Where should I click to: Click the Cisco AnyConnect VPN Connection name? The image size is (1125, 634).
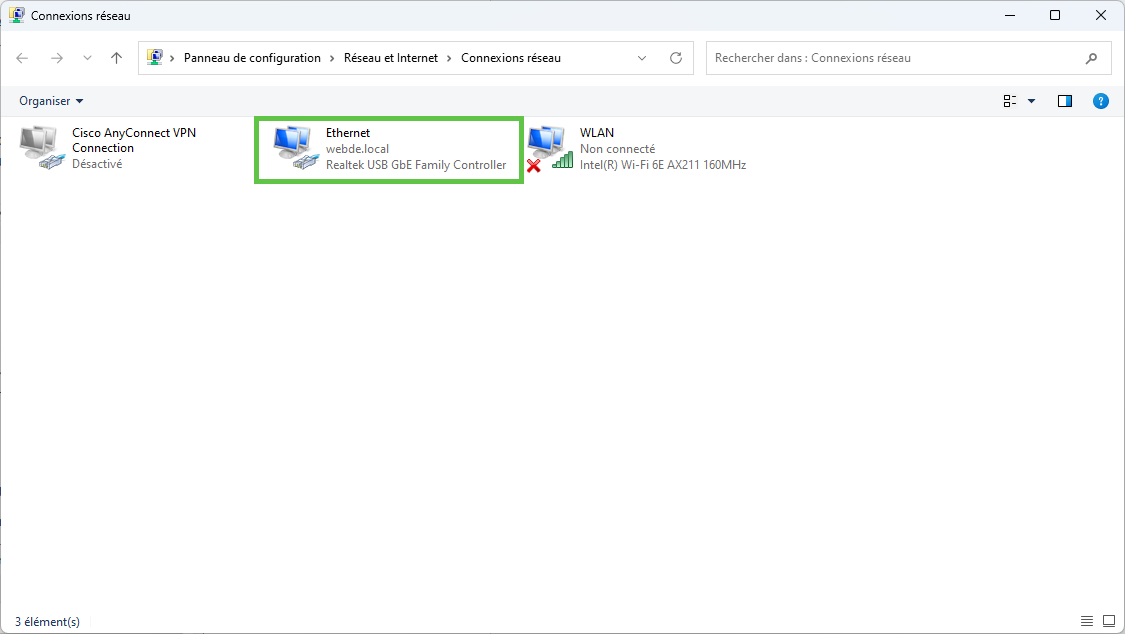134,140
